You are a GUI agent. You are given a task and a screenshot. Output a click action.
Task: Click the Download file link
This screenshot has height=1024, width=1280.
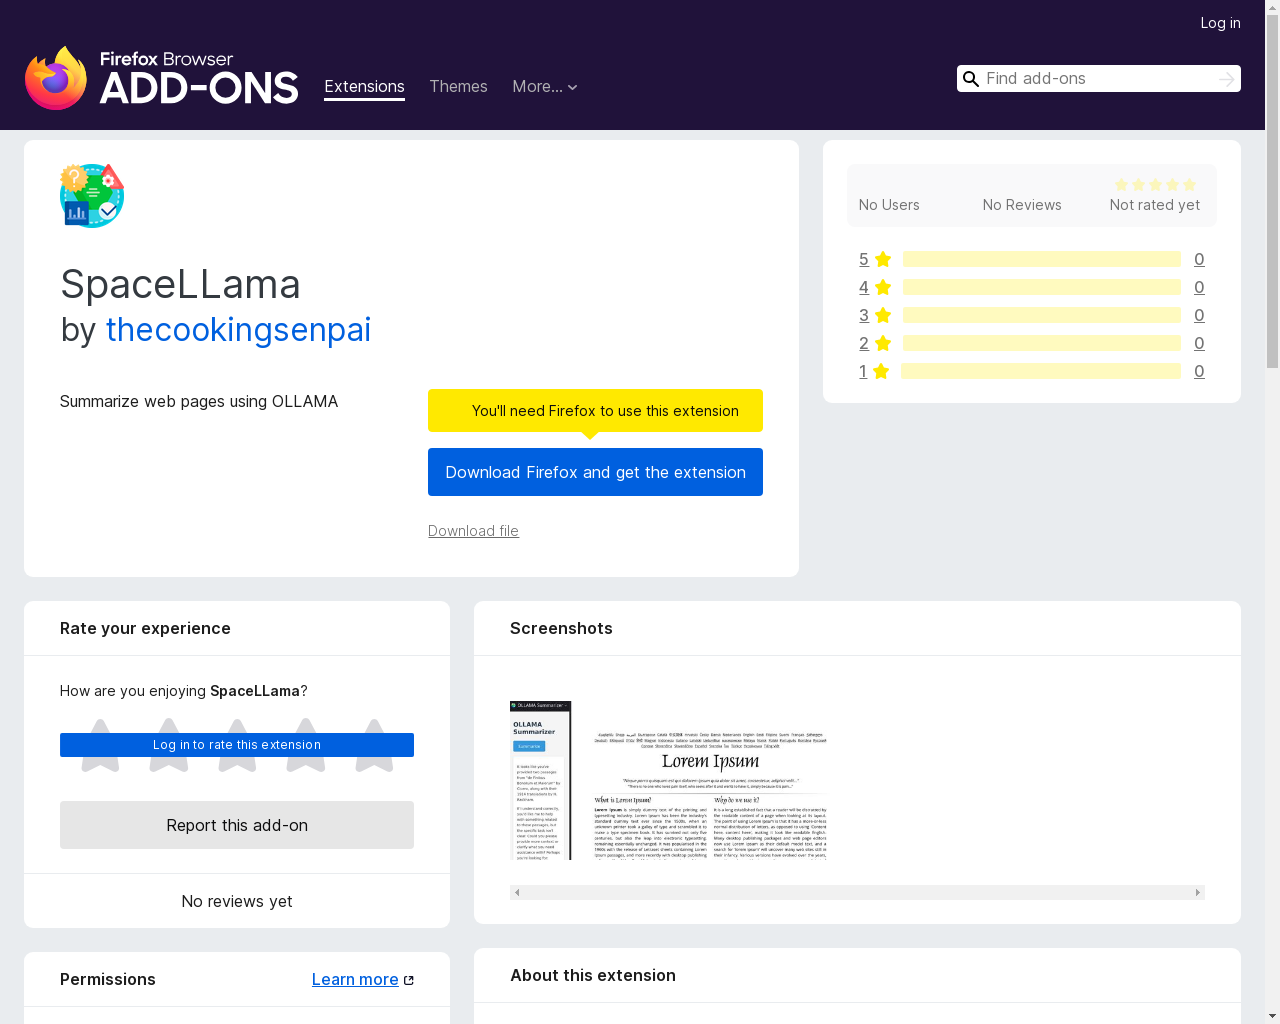coord(473,531)
